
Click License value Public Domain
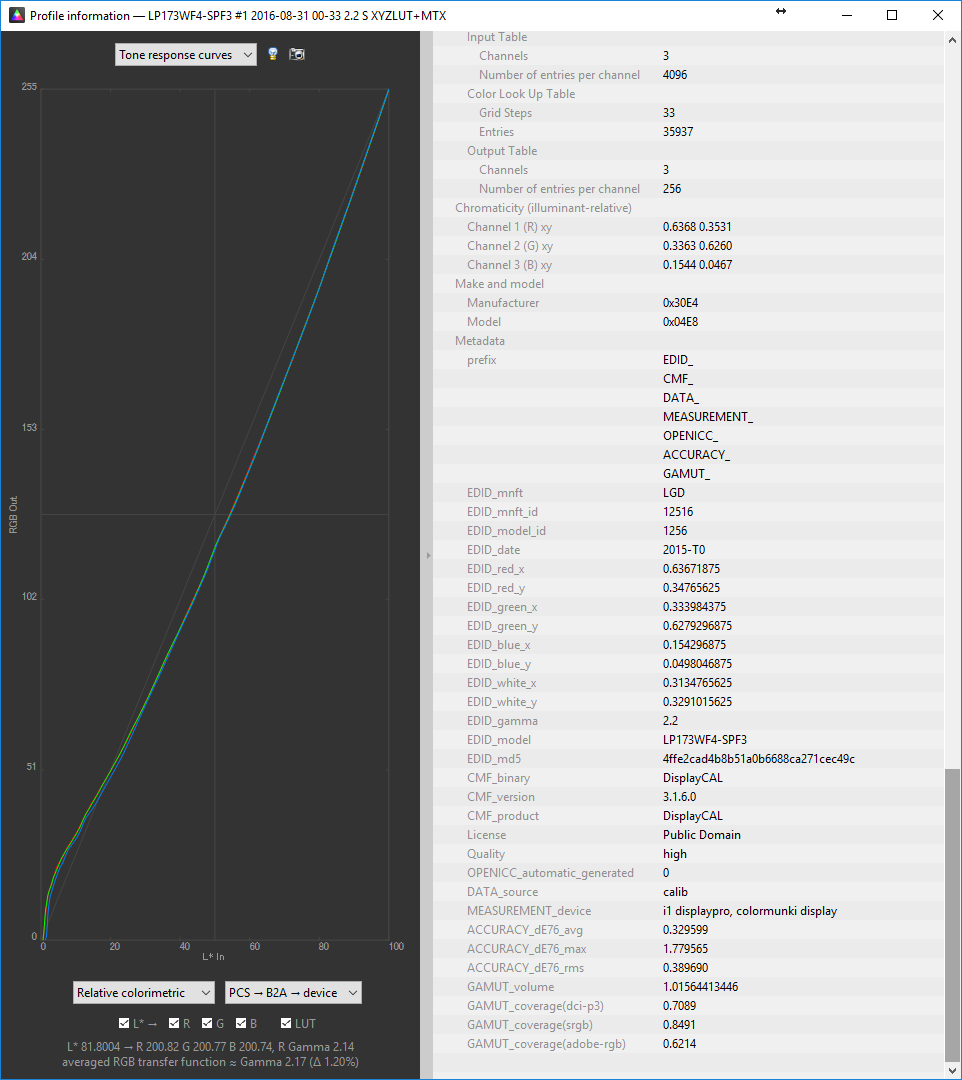click(702, 835)
